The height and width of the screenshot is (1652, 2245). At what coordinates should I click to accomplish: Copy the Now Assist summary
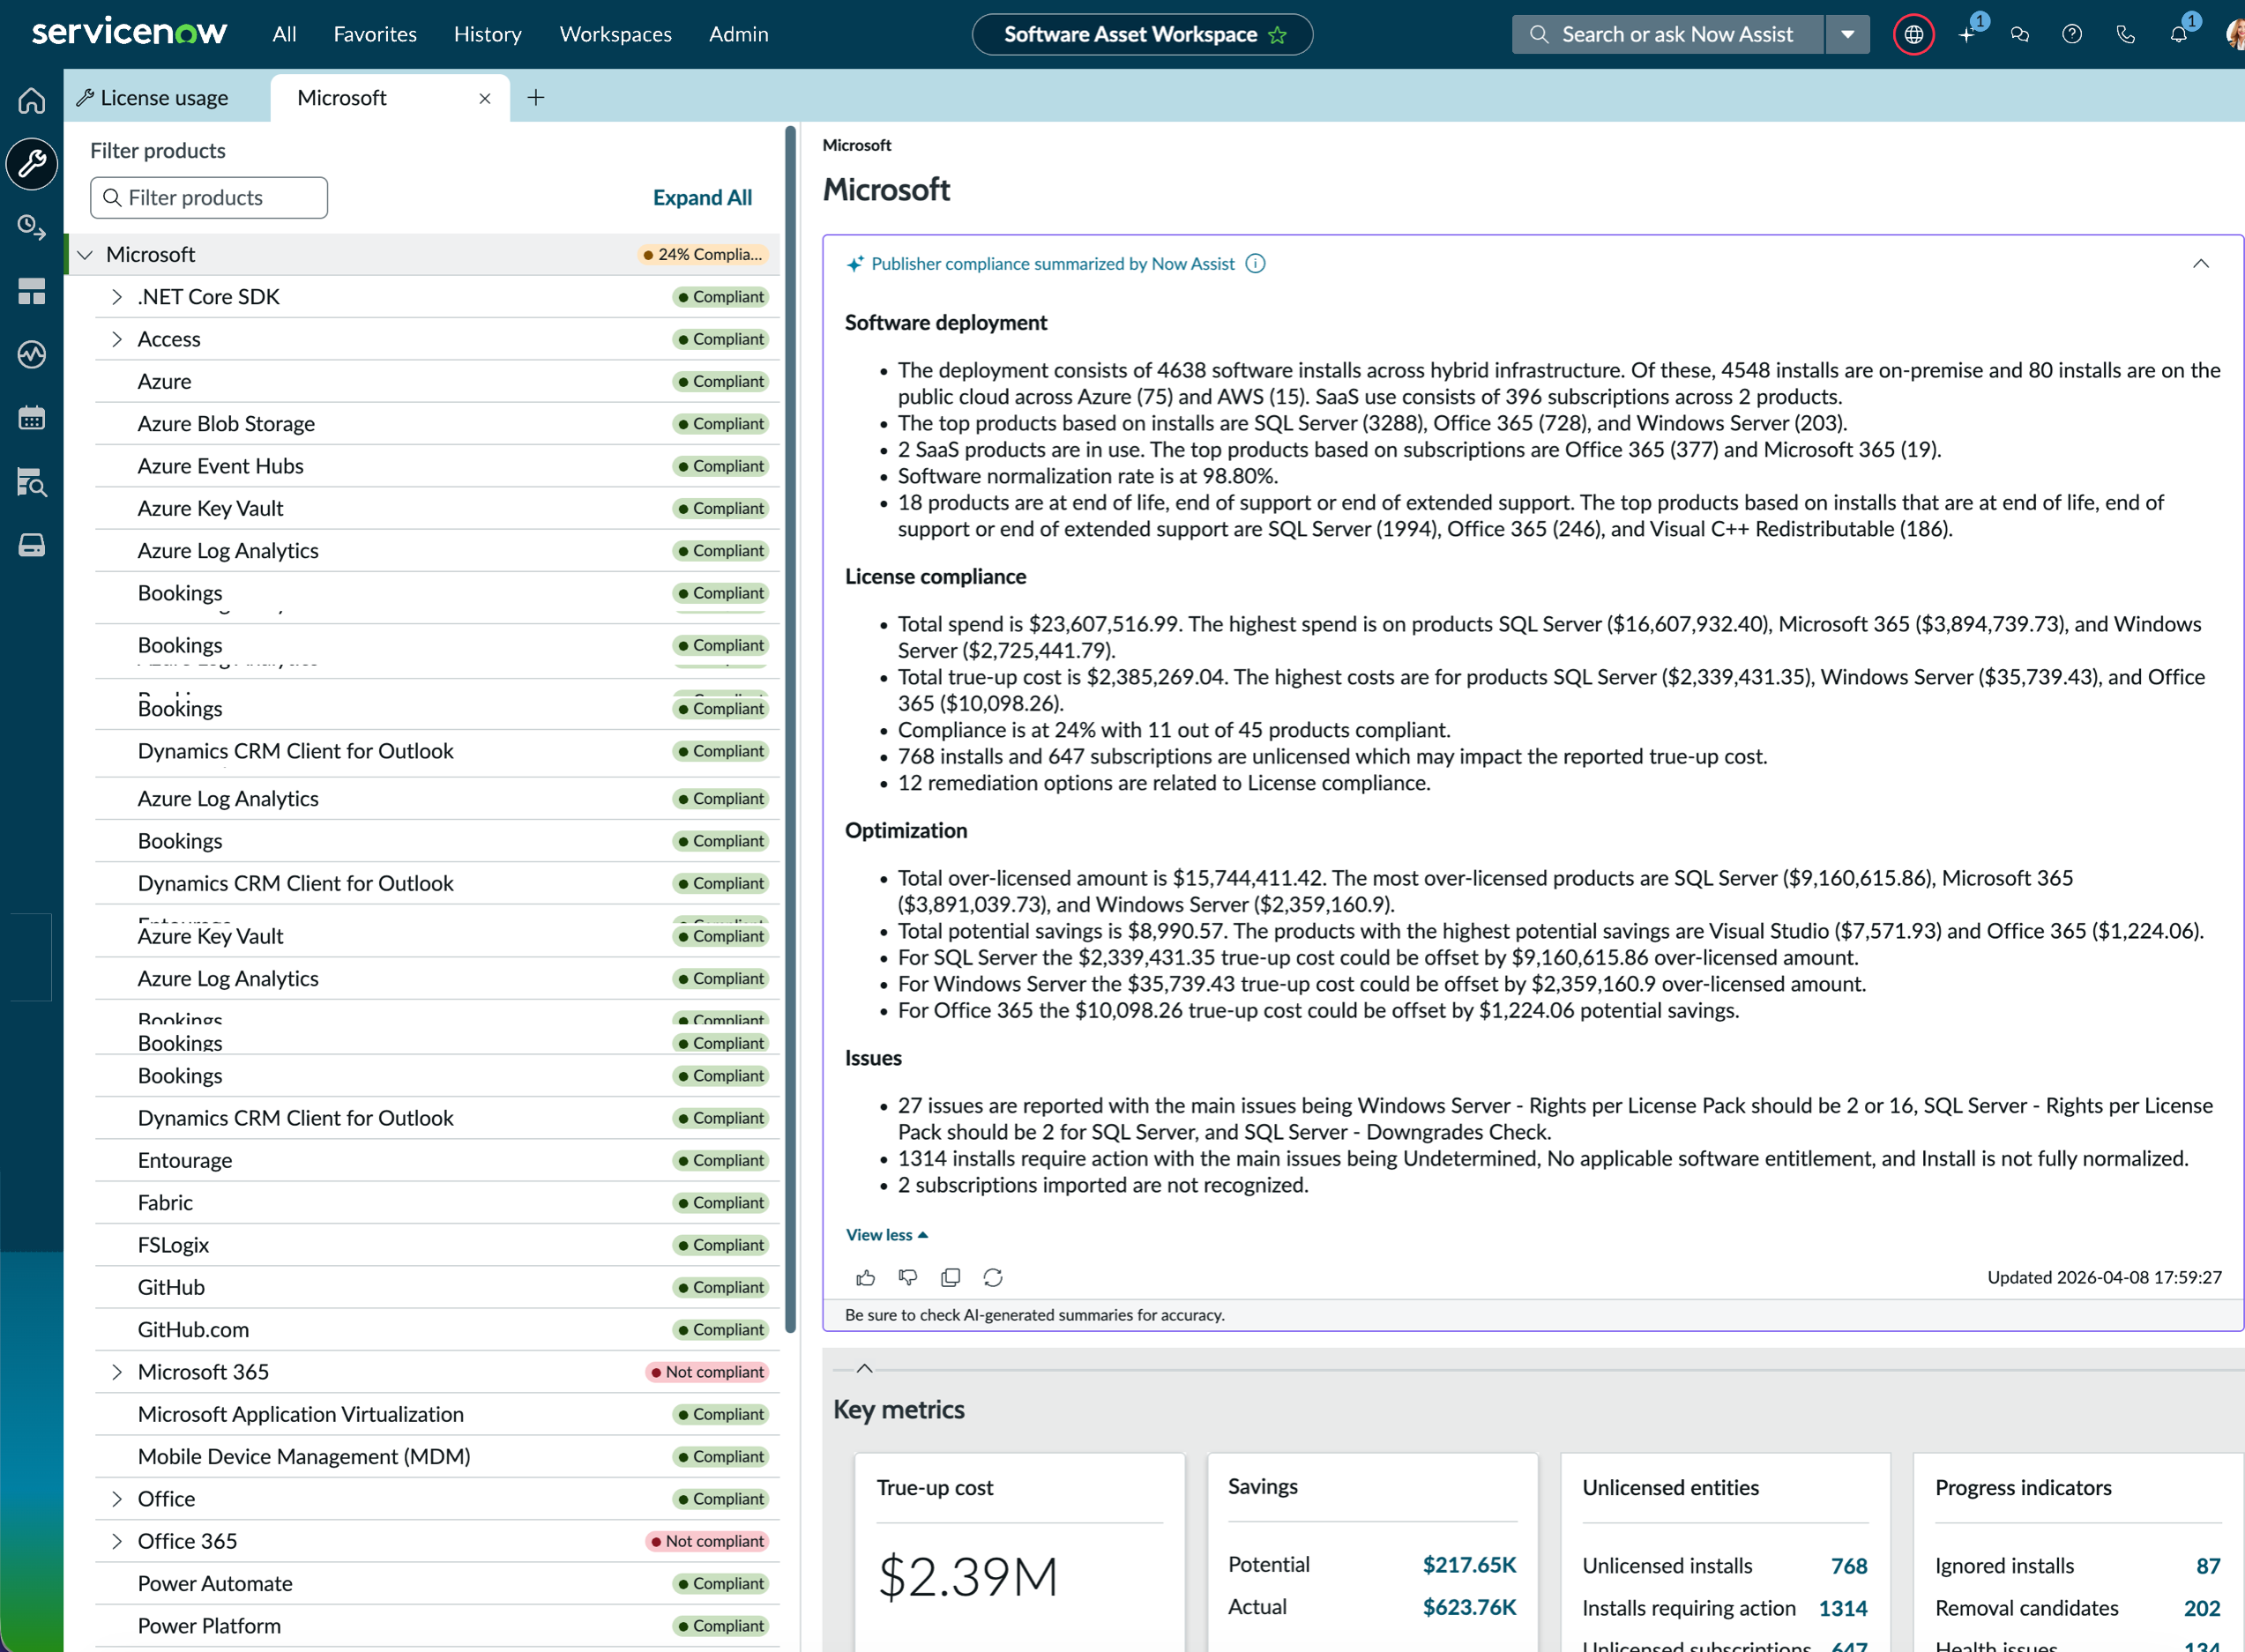tap(950, 1277)
